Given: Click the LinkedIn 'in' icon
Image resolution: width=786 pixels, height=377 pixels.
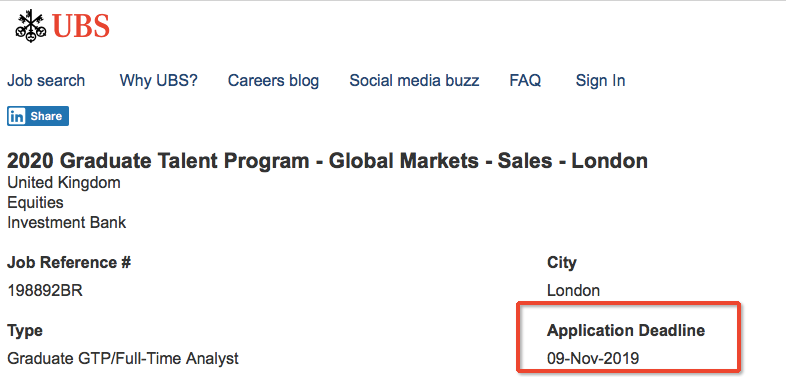Looking at the screenshot, I should [x=17, y=116].
